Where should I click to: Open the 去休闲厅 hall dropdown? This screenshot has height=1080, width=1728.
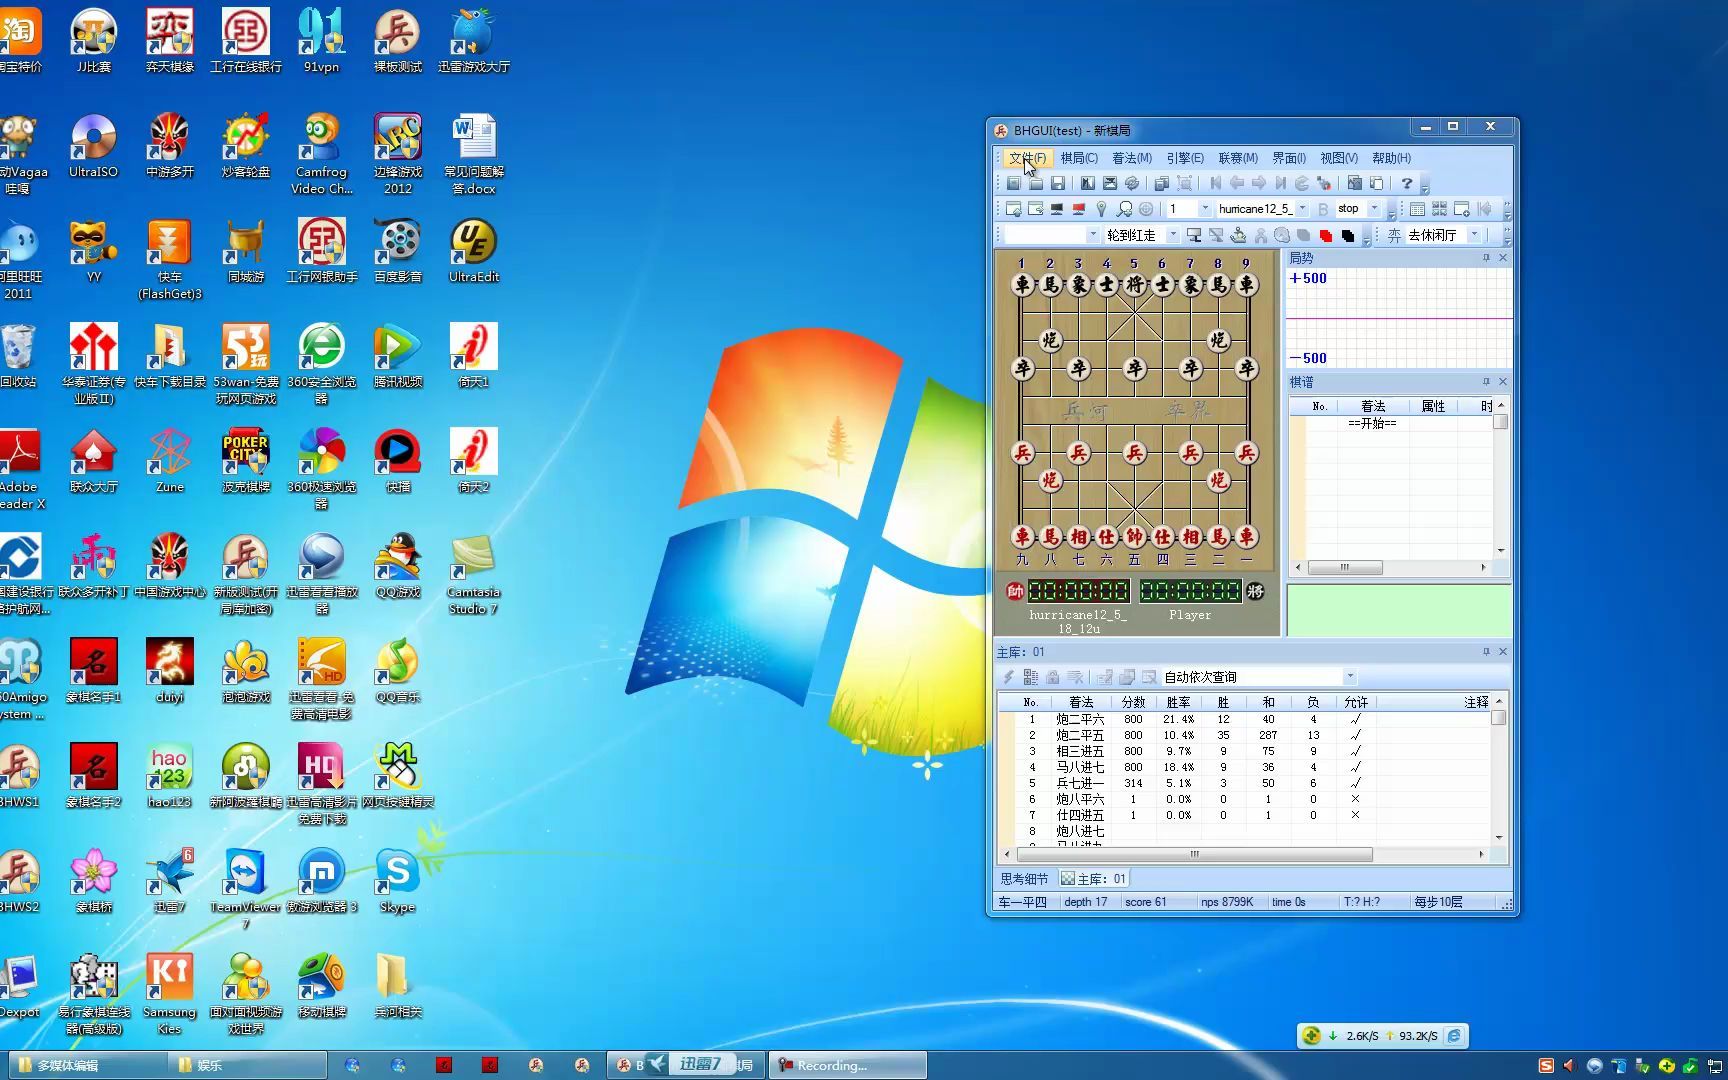(1475, 235)
